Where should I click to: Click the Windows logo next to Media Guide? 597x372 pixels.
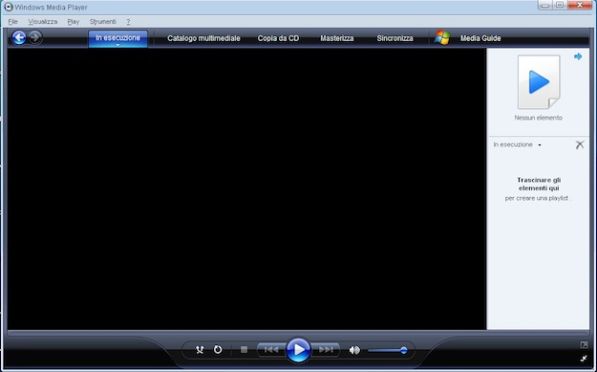[442, 38]
